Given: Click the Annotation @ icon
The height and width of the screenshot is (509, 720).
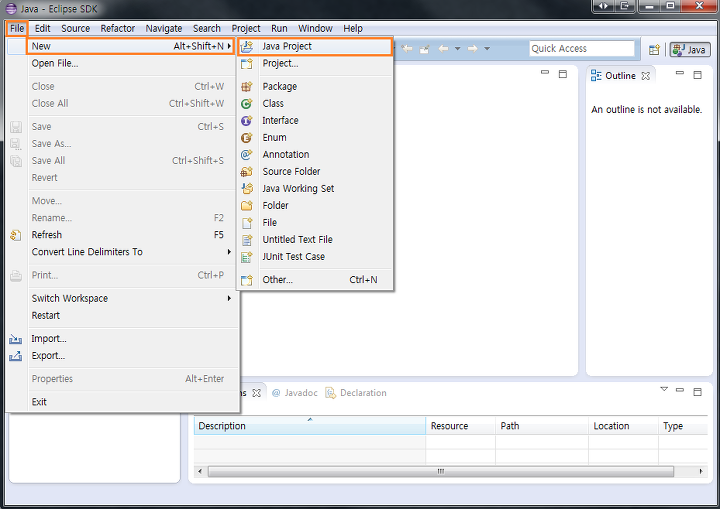Looking at the screenshot, I should pos(247,154).
